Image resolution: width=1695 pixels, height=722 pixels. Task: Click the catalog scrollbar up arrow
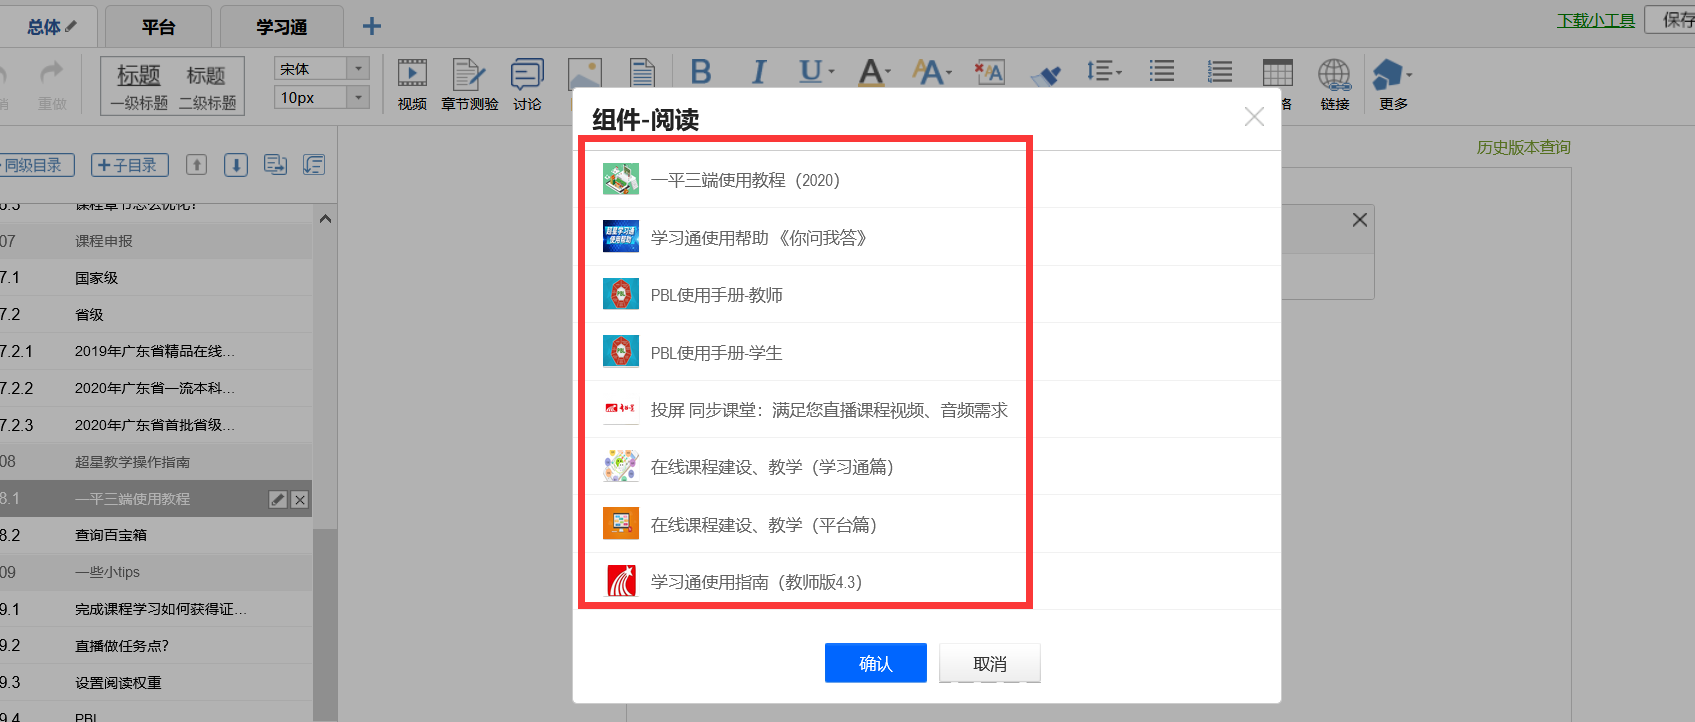325,218
